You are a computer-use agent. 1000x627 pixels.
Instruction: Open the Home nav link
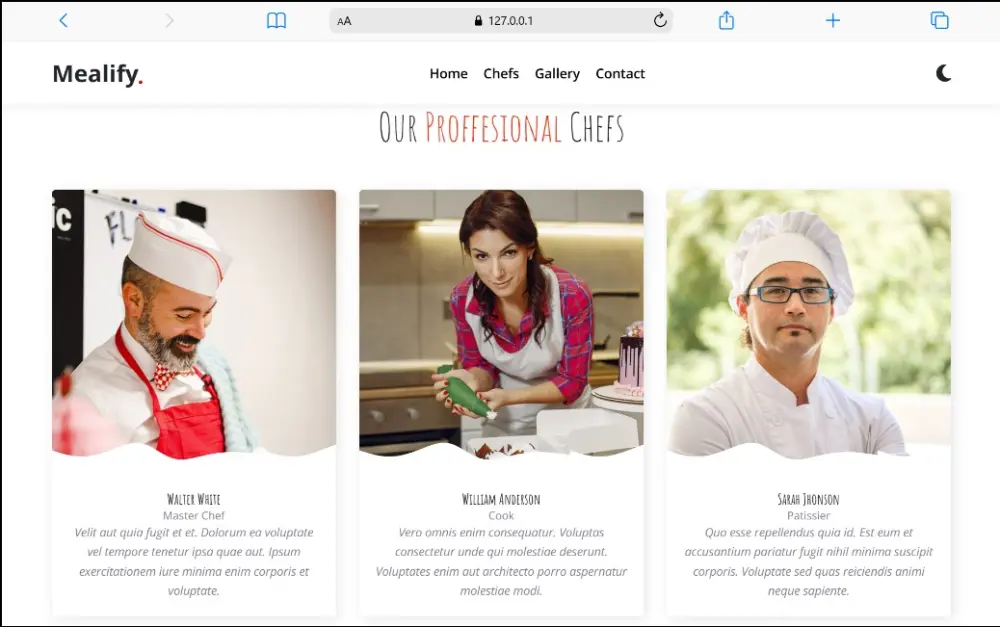tap(448, 74)
